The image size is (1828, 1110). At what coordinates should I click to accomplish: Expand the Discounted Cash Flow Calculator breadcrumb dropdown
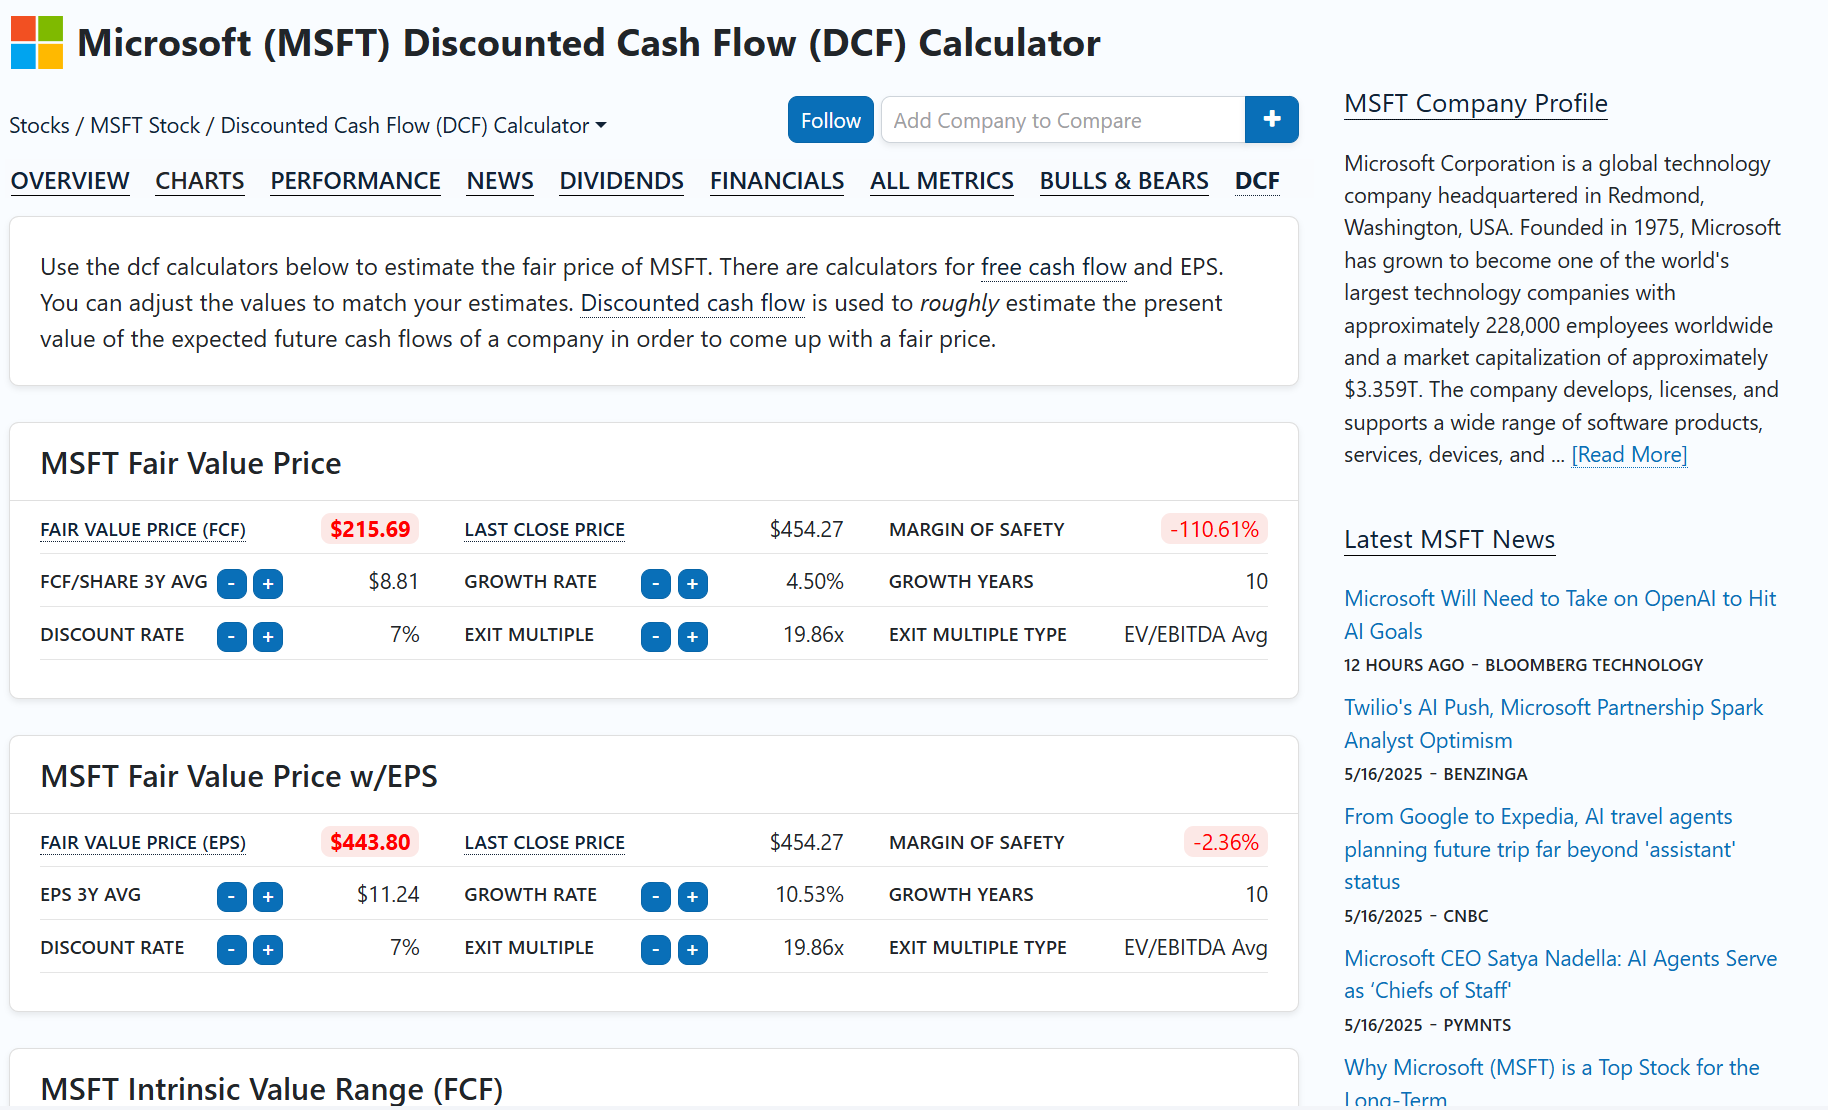pyautogui.click(x=414, y=126)
